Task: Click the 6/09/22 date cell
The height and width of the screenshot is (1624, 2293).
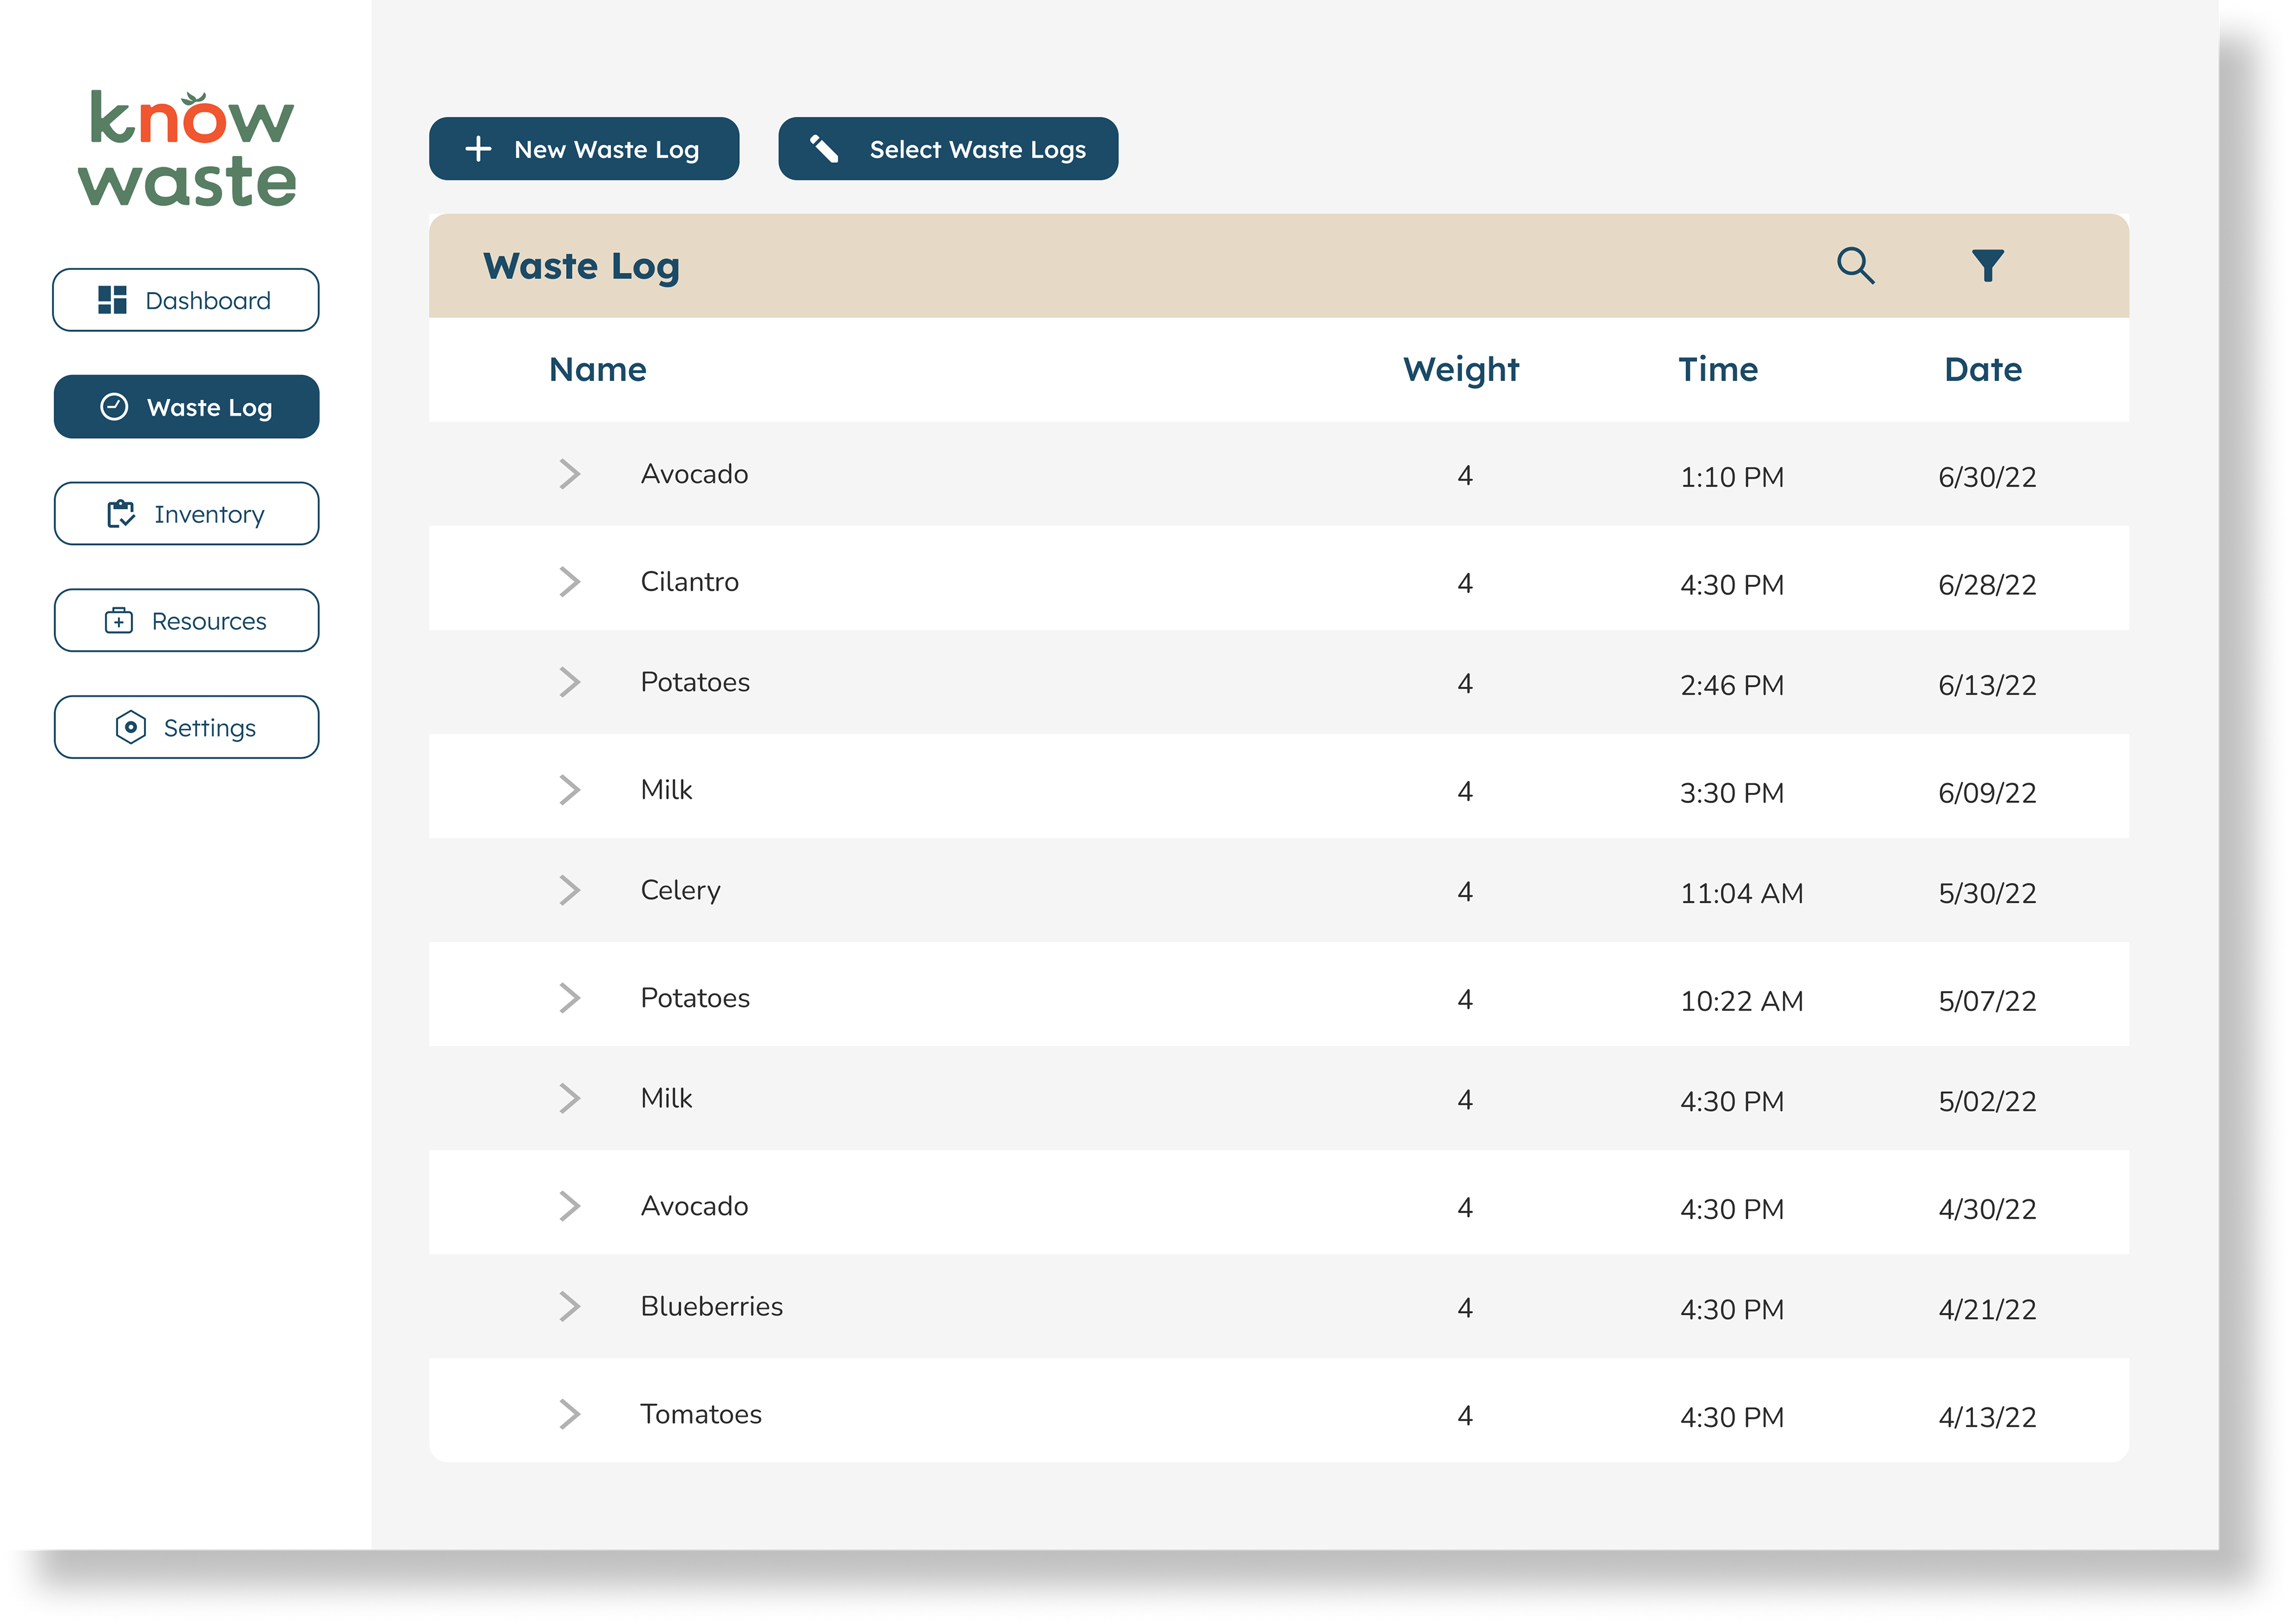Action: (x=1987, y=794)
